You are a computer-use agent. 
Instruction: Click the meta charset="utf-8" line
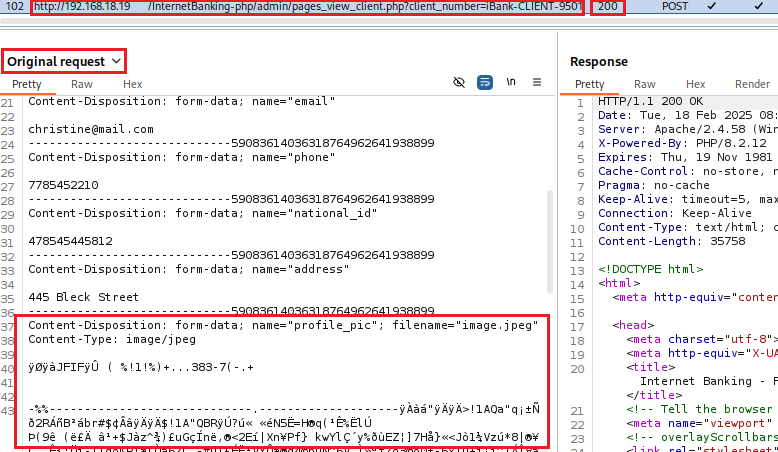[702, 339]
